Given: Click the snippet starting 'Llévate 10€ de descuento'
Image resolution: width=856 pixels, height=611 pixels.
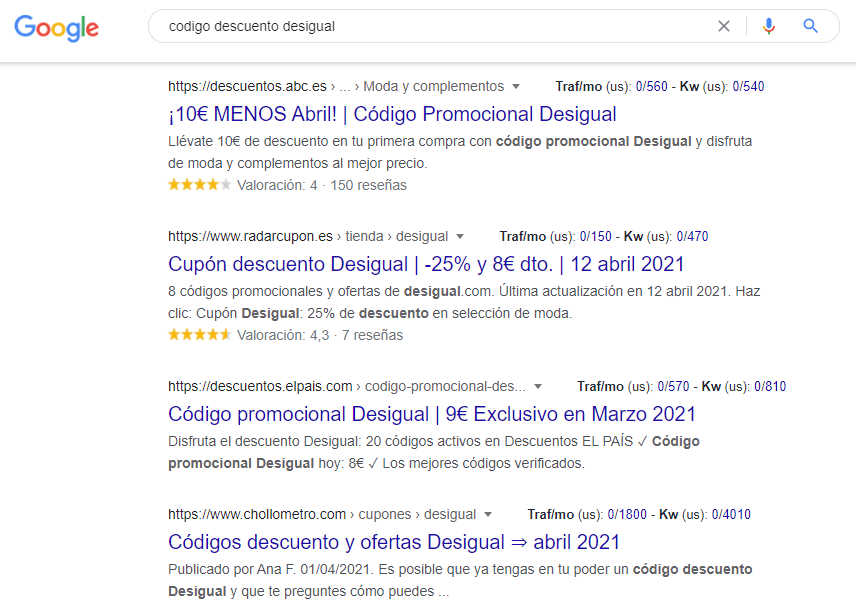Looking at the screenshot, I should coord(460,152).
